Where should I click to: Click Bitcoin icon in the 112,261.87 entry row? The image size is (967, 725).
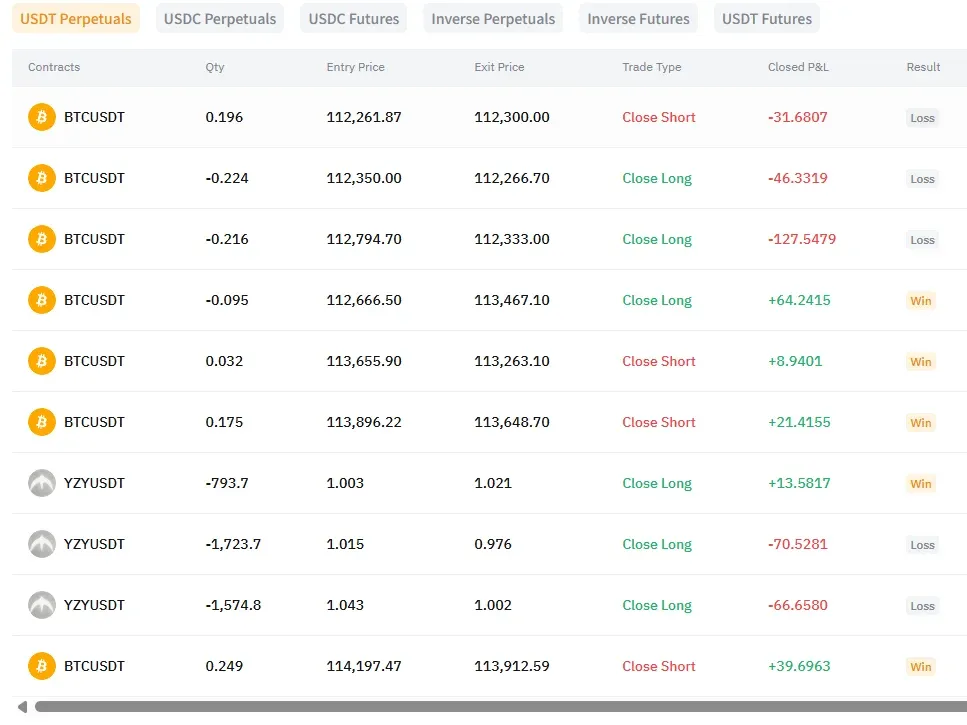(x=42, y=117)
